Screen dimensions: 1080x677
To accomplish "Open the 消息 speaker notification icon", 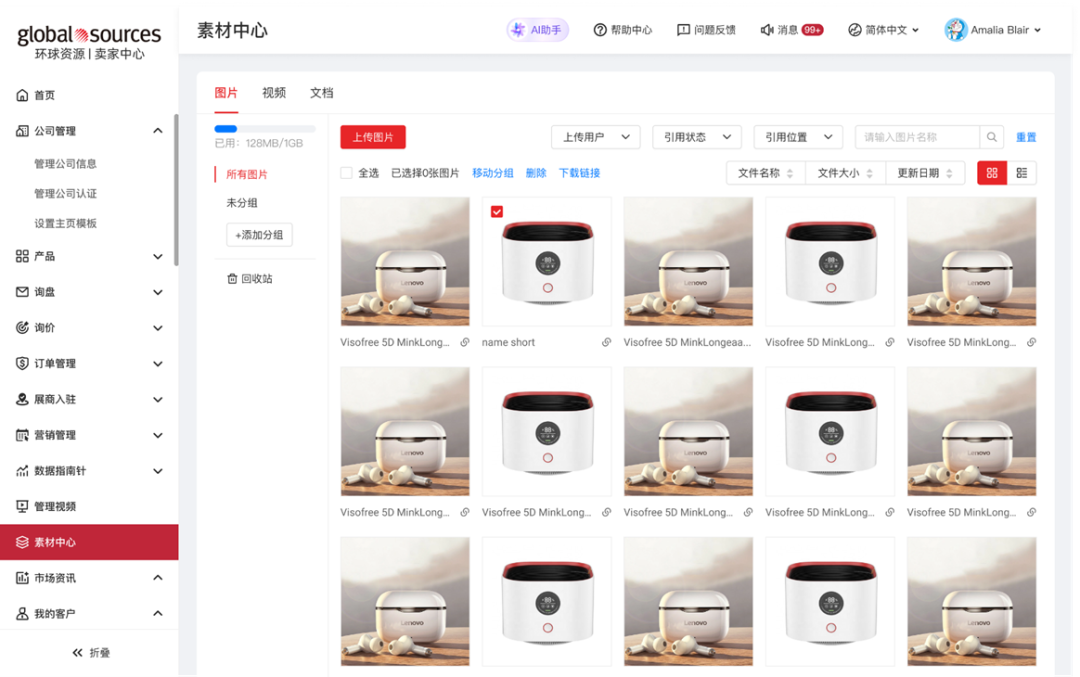I will 767,30.
